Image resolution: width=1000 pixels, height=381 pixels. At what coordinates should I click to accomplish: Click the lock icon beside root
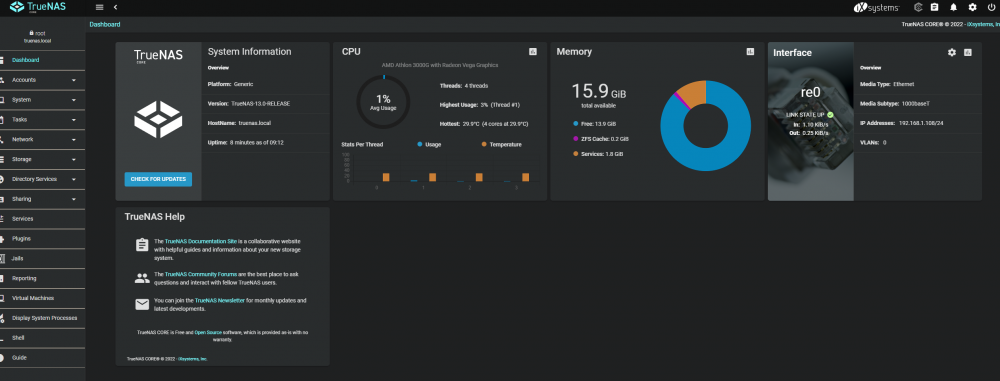tap(31, 33)
